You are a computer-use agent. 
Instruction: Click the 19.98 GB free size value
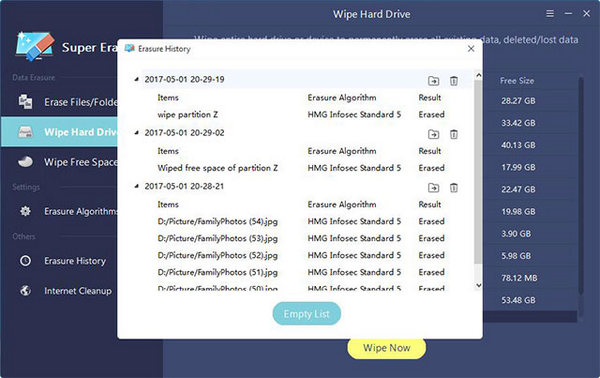518,212
